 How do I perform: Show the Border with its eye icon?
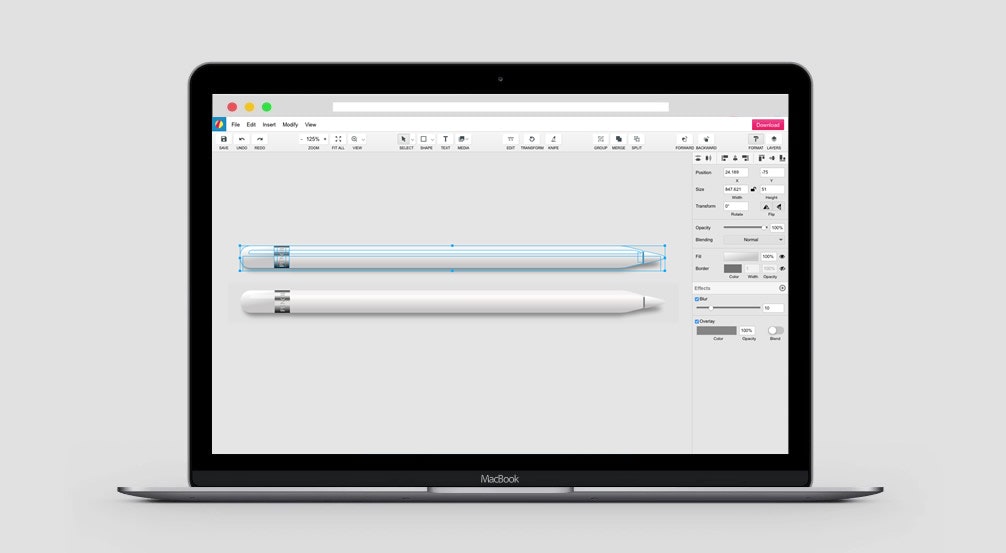tap(782, 269)
